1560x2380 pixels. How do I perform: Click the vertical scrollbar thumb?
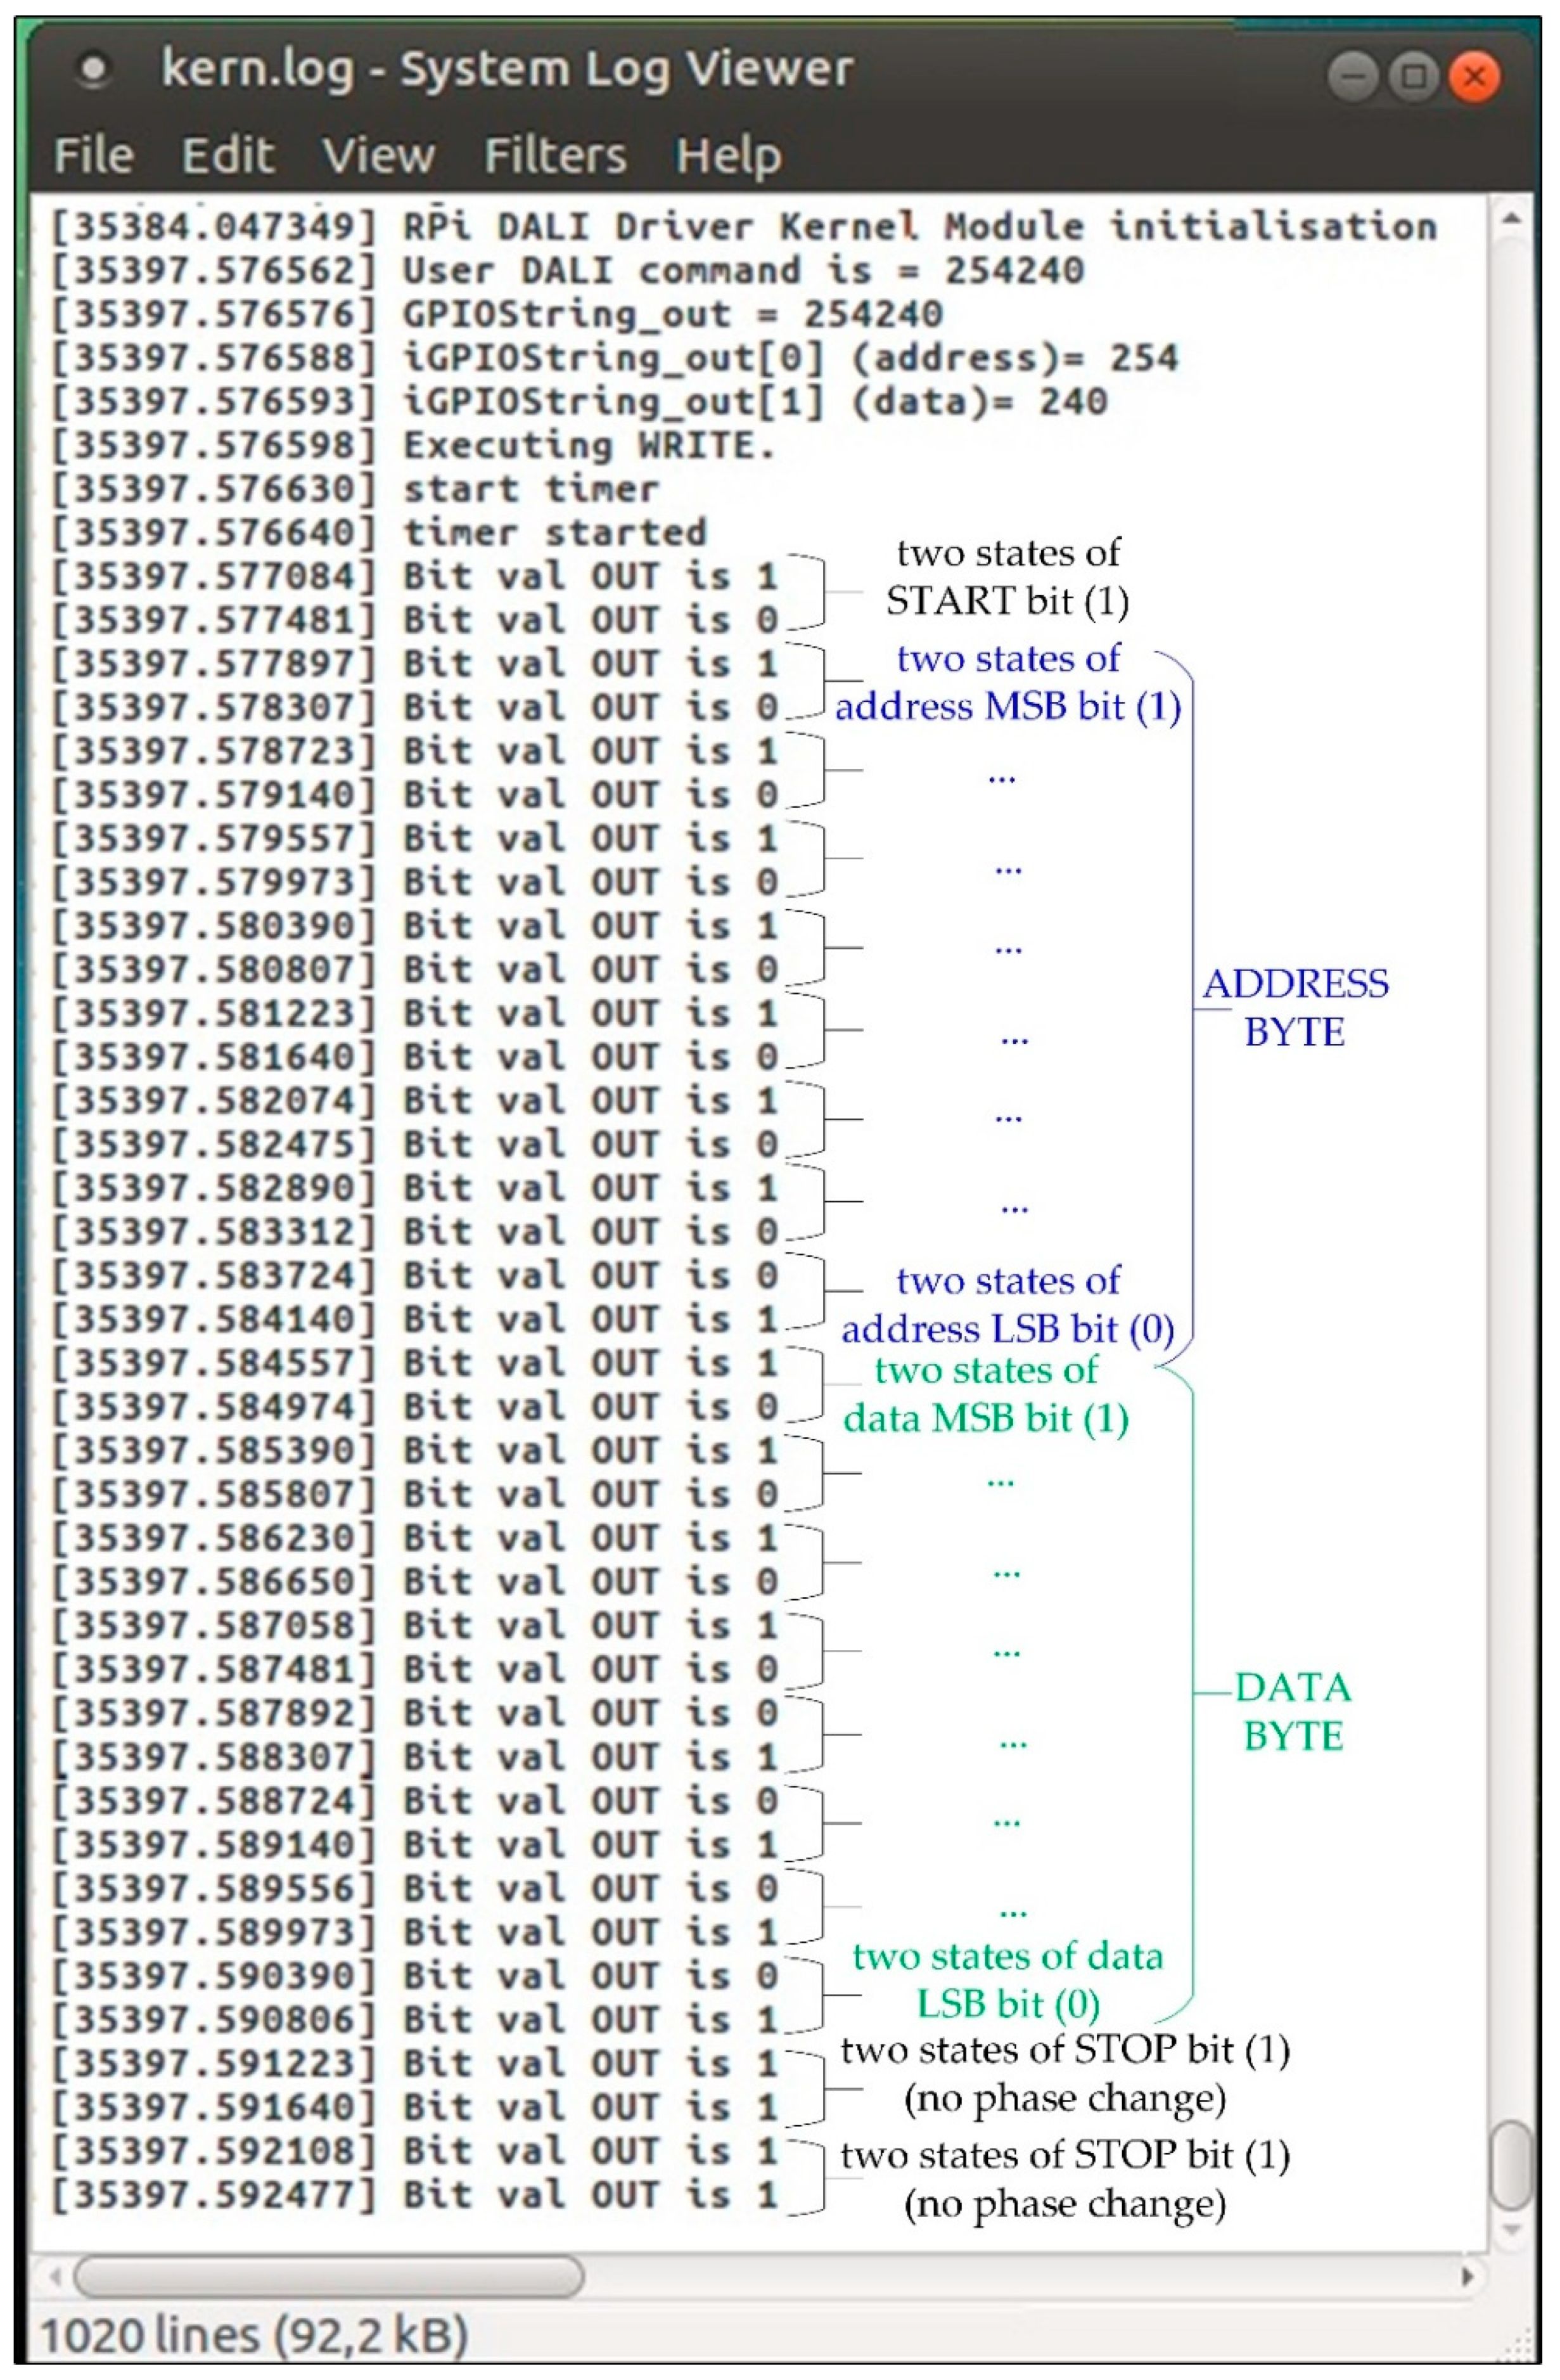click(x=1511, y=2164)
